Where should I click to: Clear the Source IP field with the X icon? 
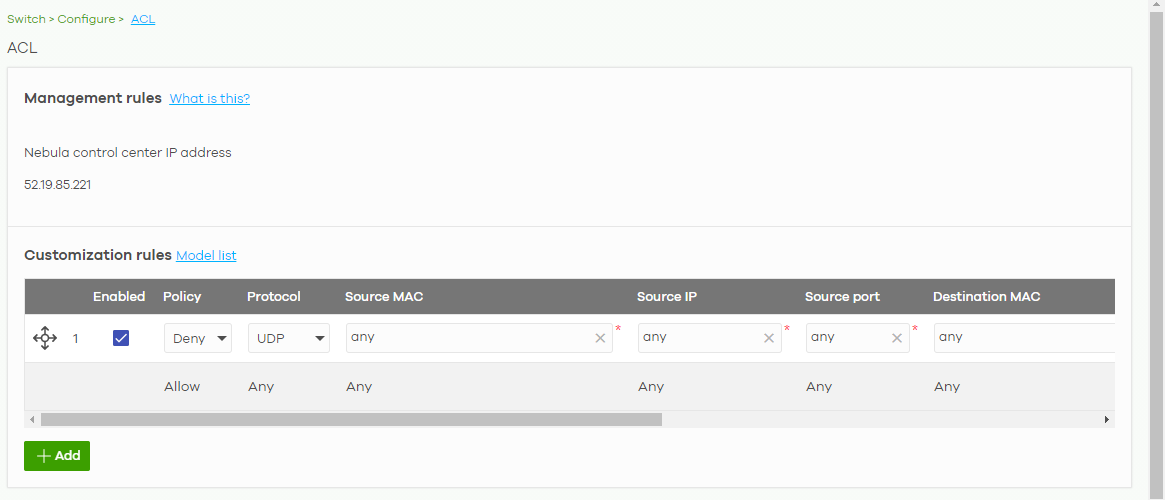pos(769,338)
